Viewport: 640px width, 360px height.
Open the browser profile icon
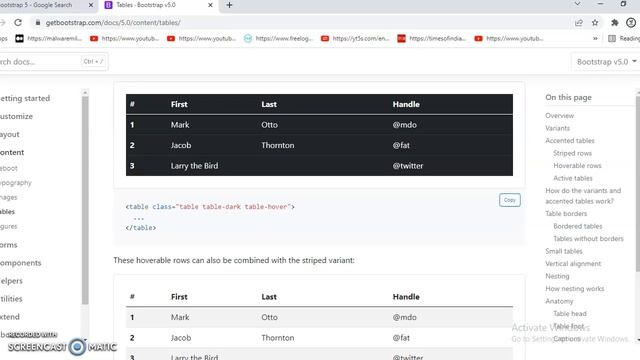click(631, 23)
